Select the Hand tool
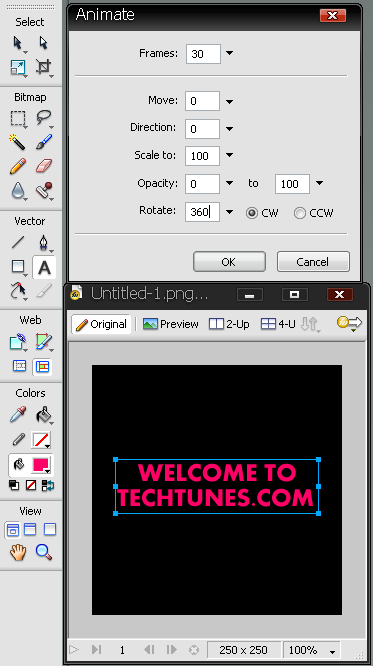373x666 pixels. tap(18, 552)
